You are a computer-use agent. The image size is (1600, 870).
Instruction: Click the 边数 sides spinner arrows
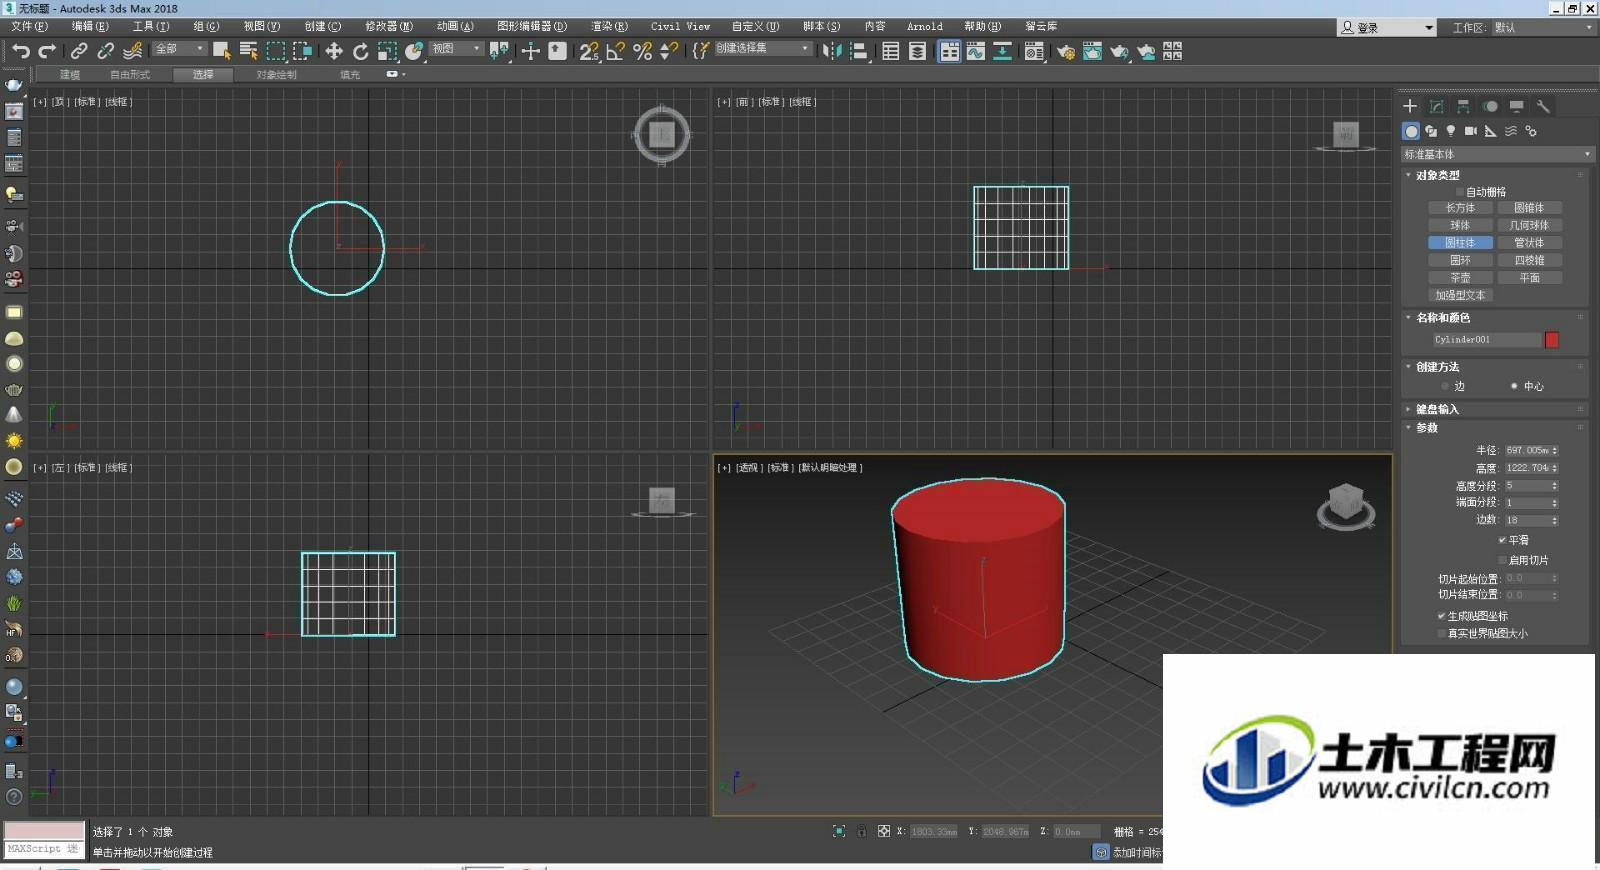point(1555,520)
